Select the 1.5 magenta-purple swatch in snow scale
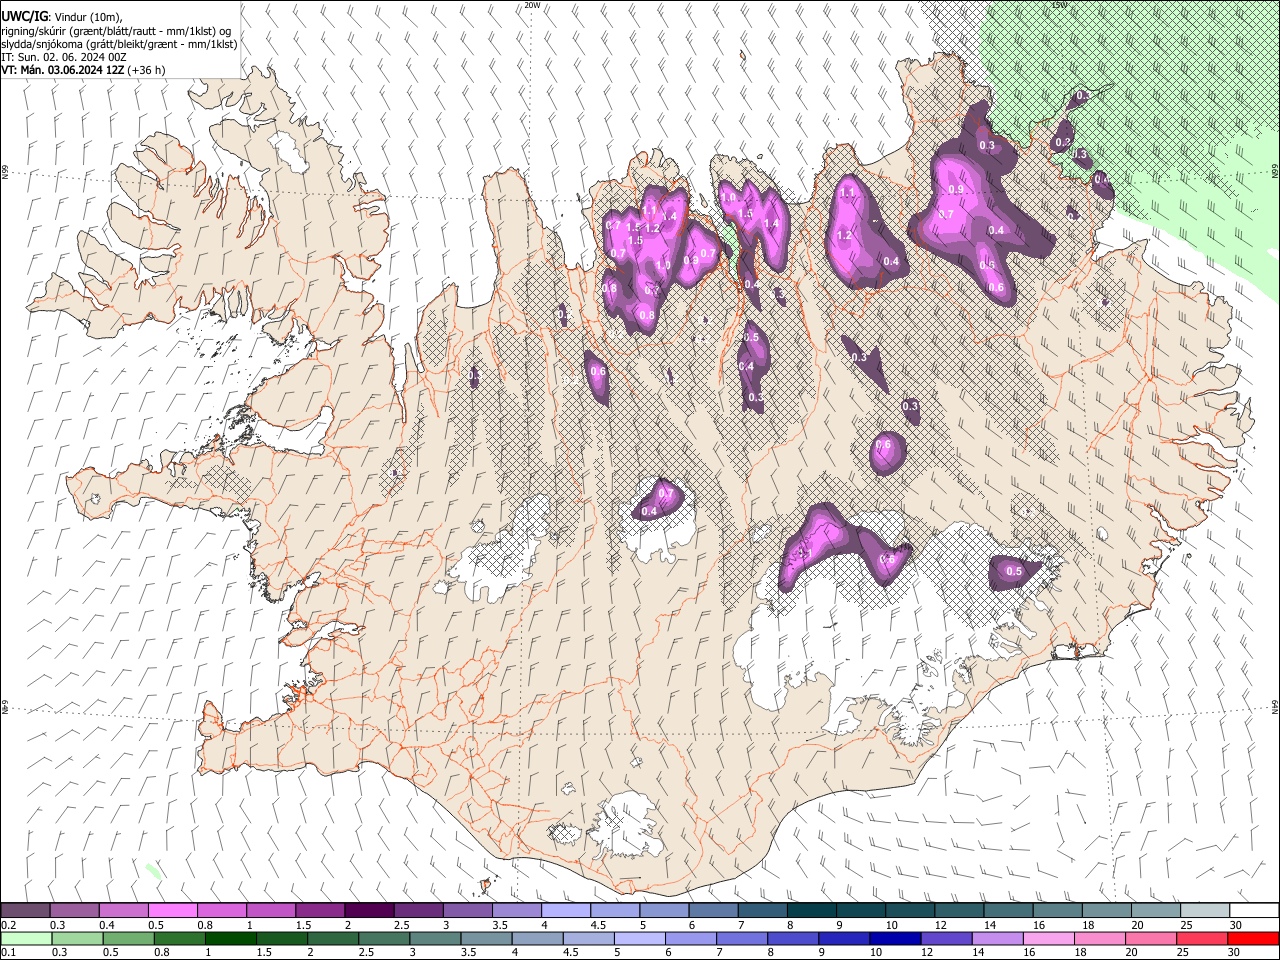The width and height of the screenshot is (1280, 960). (x=319, y=911)
